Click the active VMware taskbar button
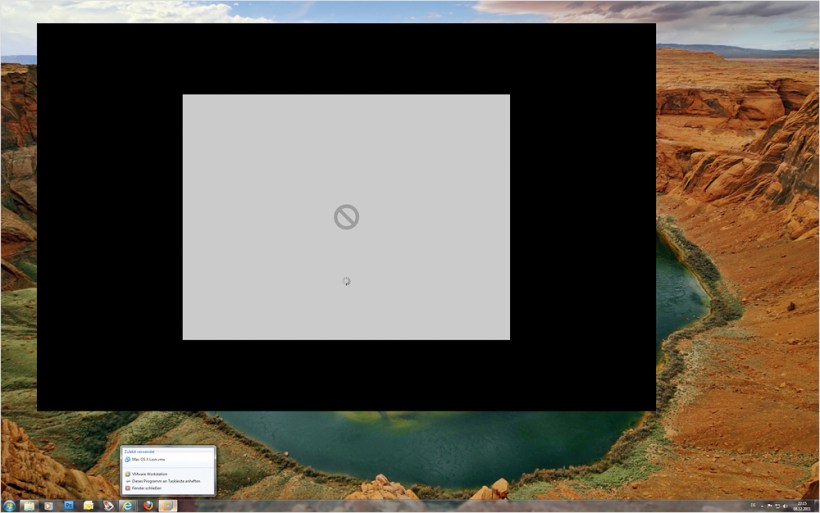This screenshot has height=513, width=820. coord(168,506)
